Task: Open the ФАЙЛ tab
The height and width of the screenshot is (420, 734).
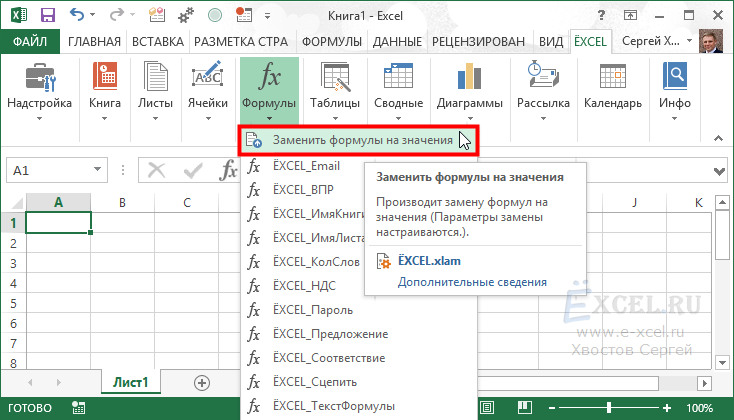Action: [30, 42]
